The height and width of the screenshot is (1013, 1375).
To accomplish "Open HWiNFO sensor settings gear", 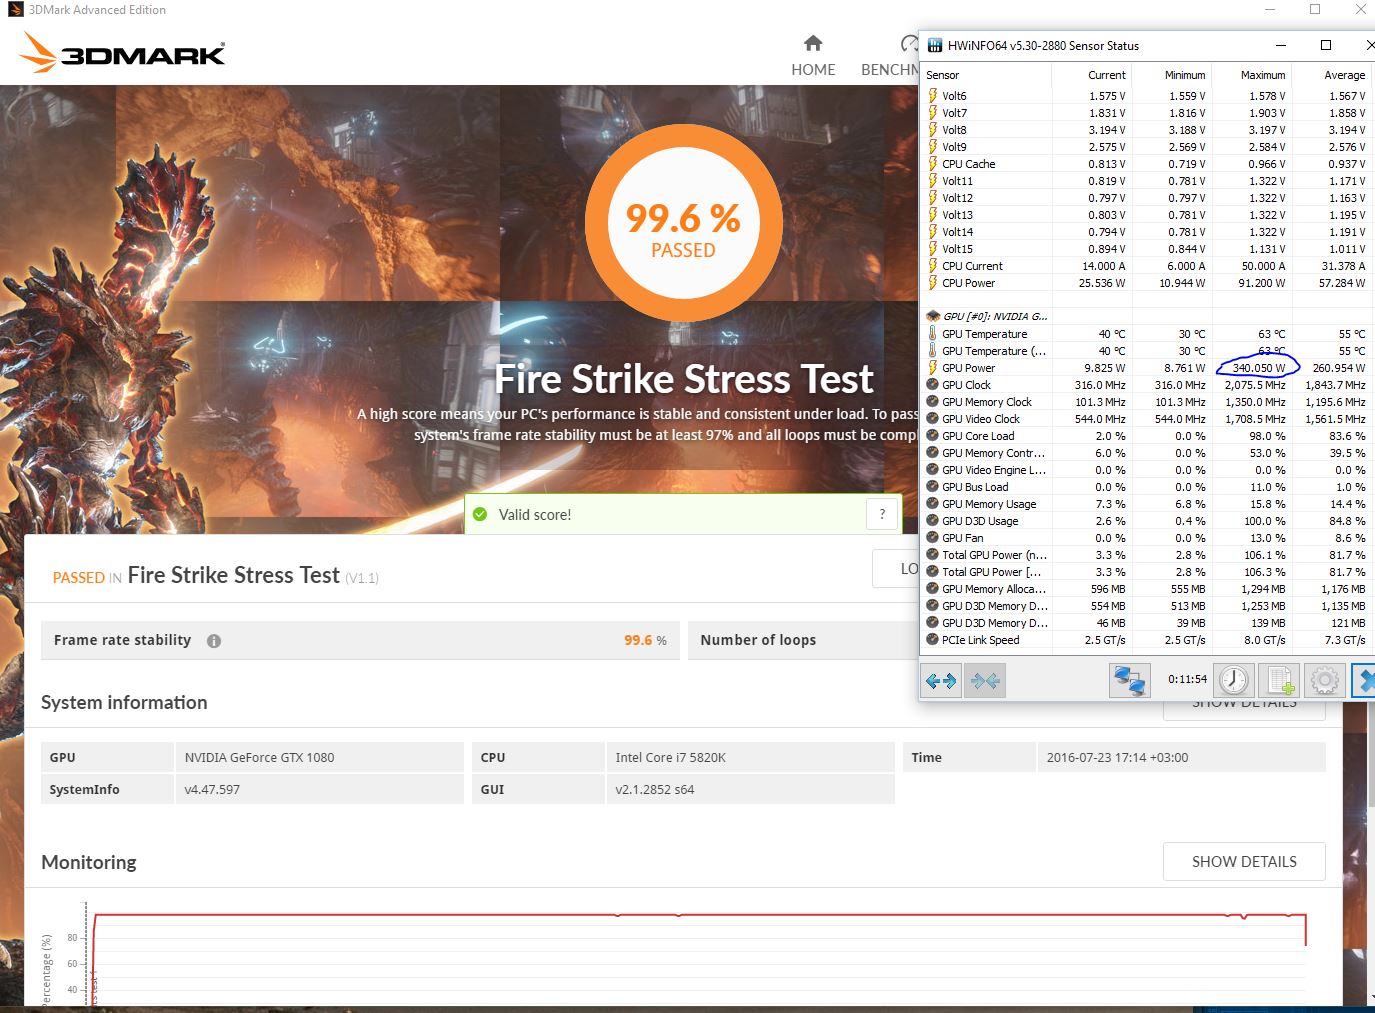I will click(x=1324, y=681).
